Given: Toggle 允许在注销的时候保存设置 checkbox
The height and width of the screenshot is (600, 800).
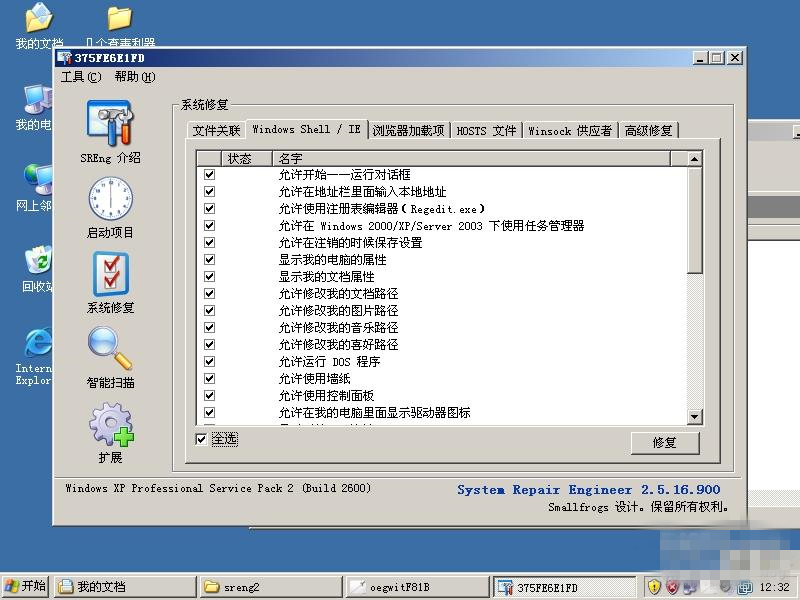Looking at the screenshot, I should [x=209, y=242].
